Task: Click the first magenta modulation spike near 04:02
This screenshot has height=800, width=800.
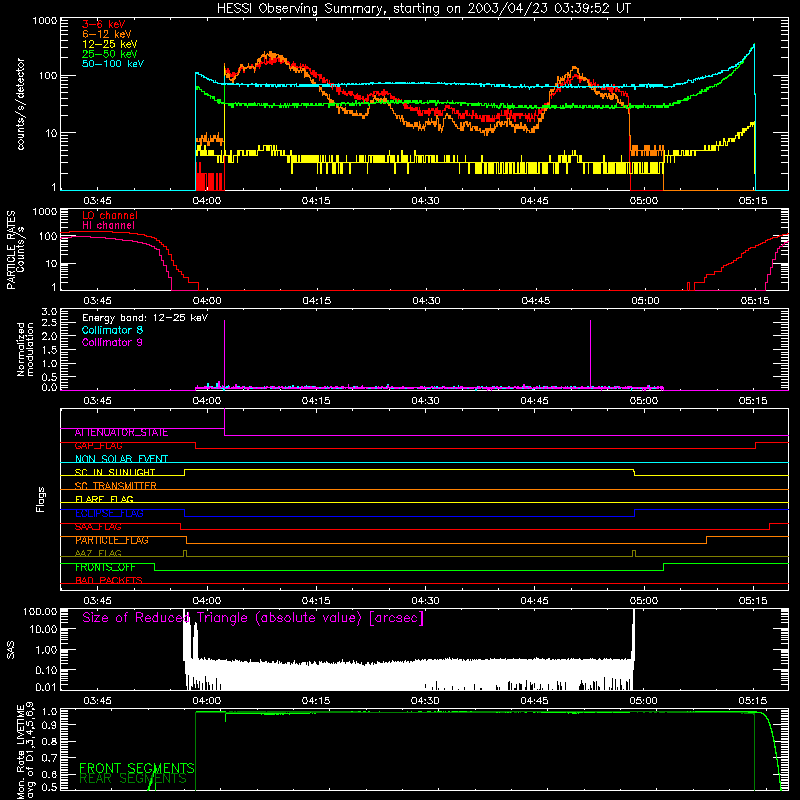Action: coord(224,354)
